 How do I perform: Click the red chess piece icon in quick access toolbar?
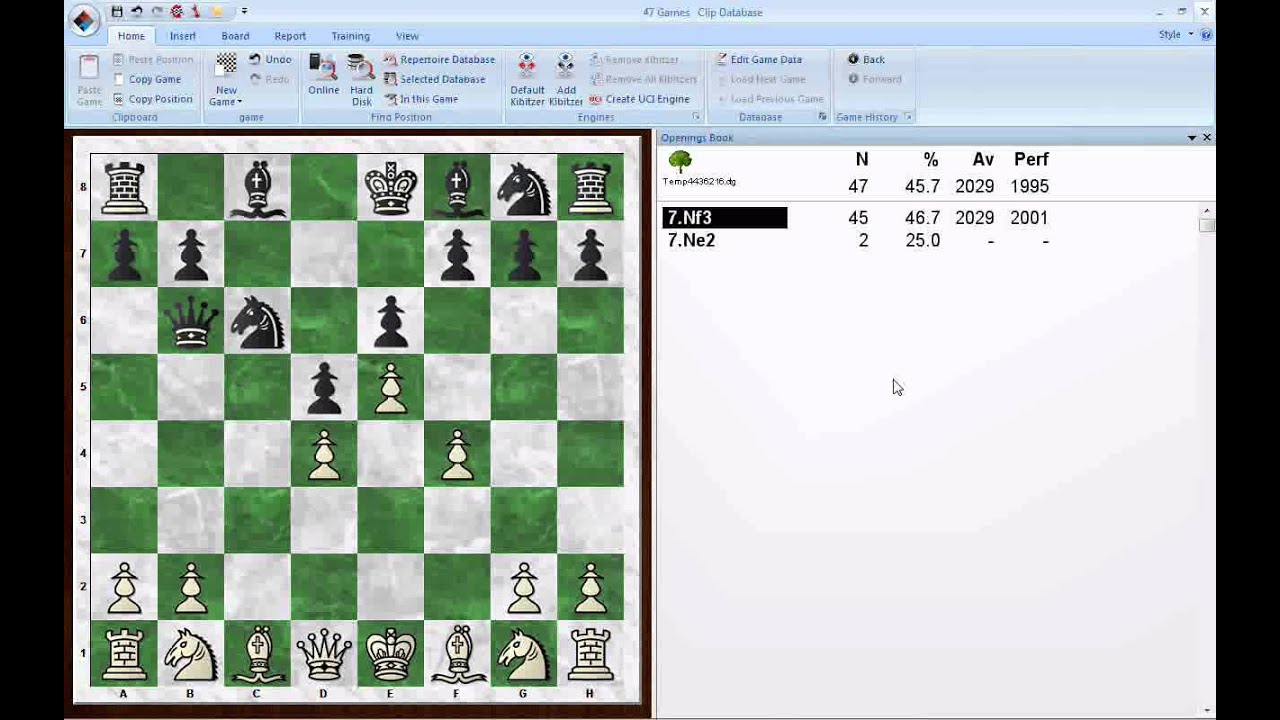point(195,12)
